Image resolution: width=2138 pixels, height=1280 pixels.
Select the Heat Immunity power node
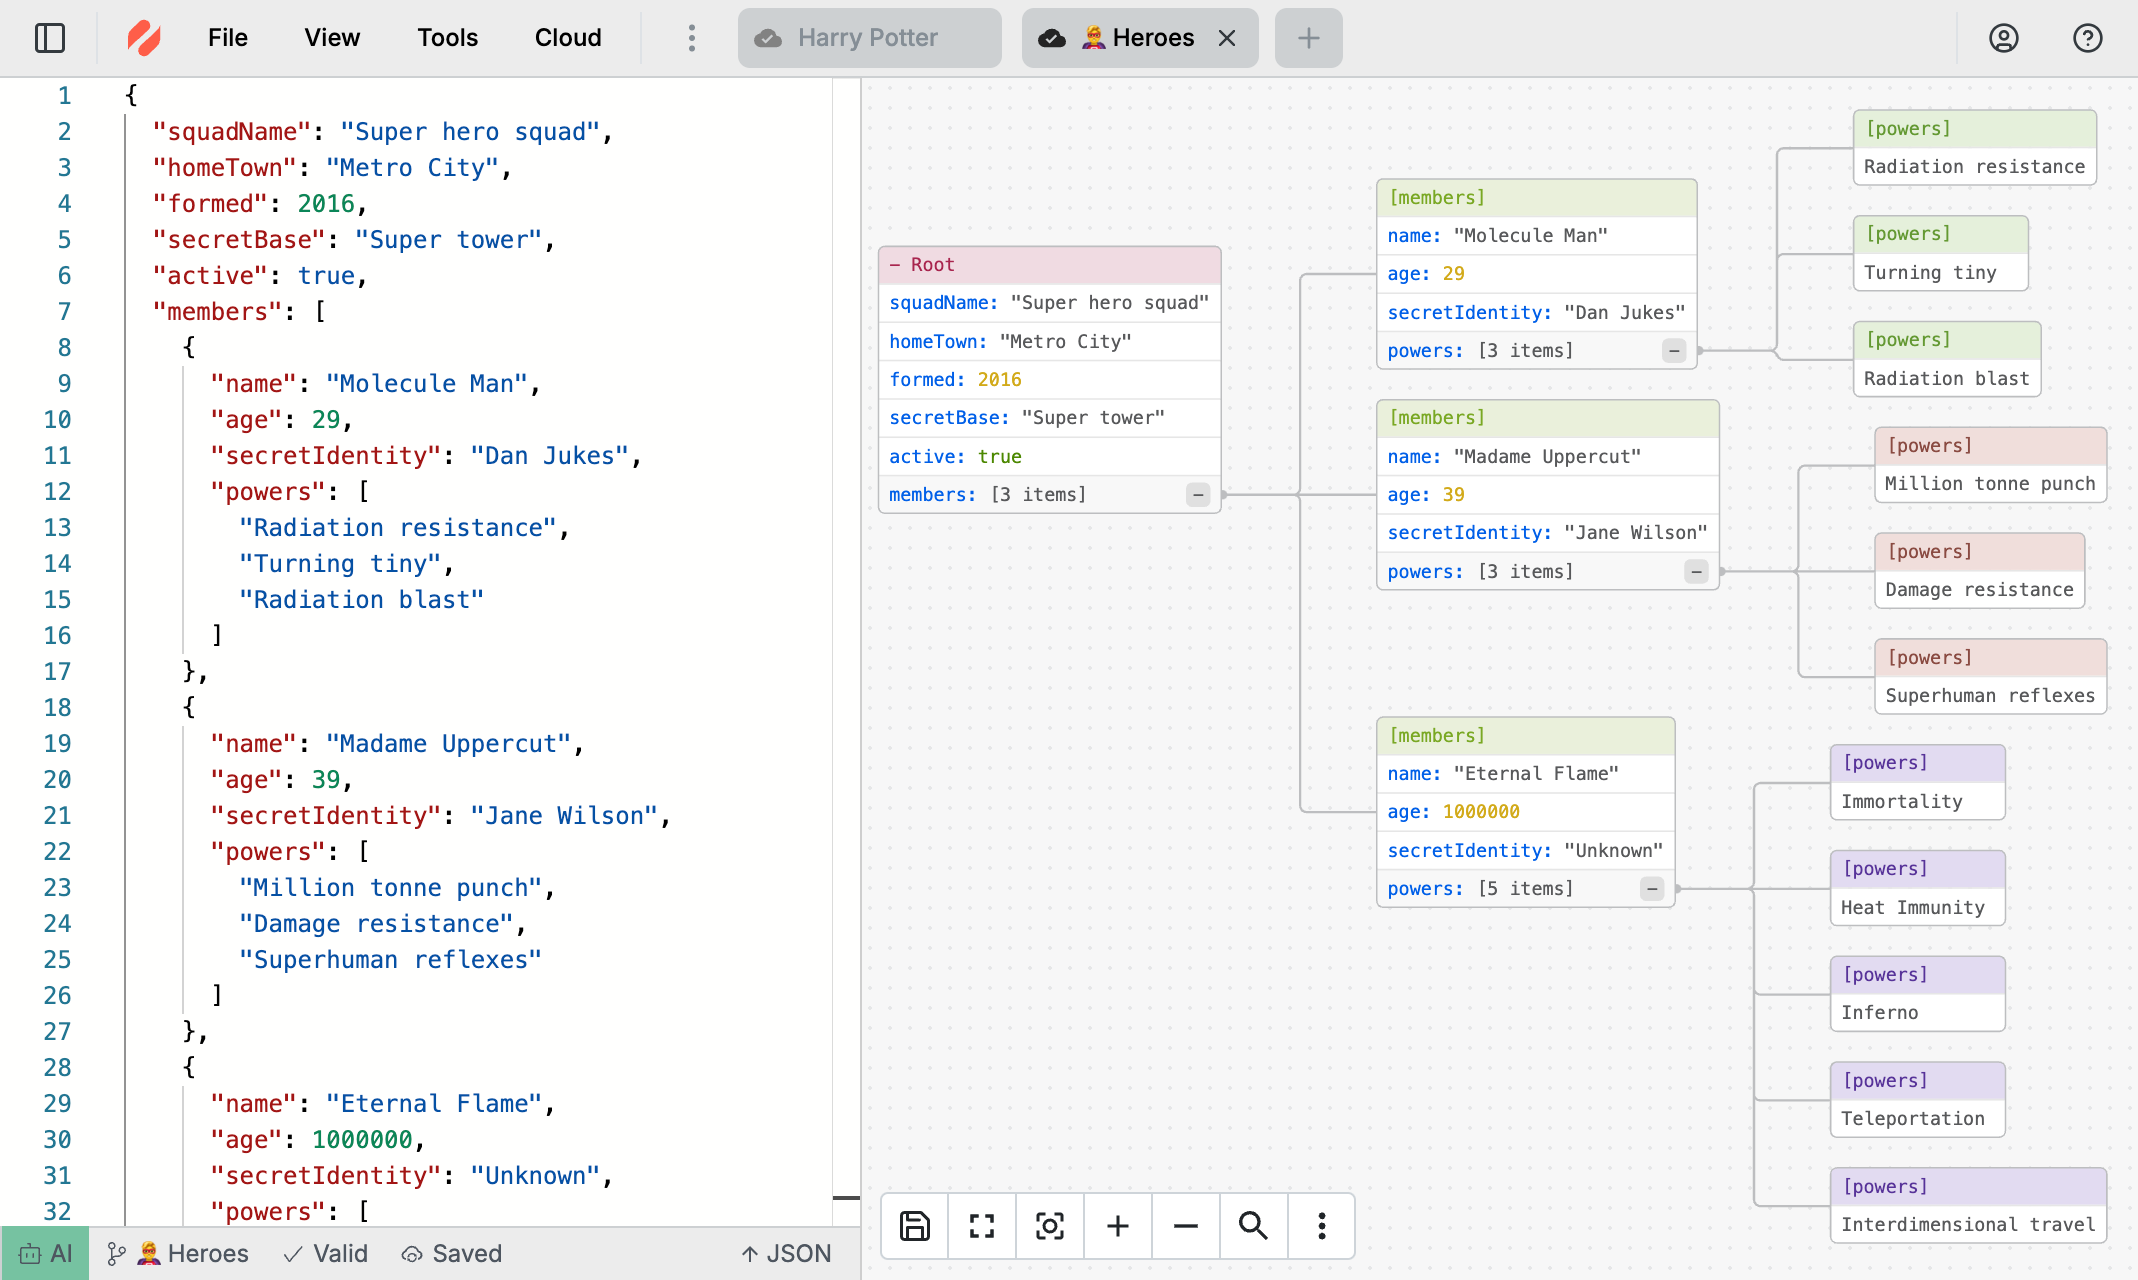(x=1917, y=889)
